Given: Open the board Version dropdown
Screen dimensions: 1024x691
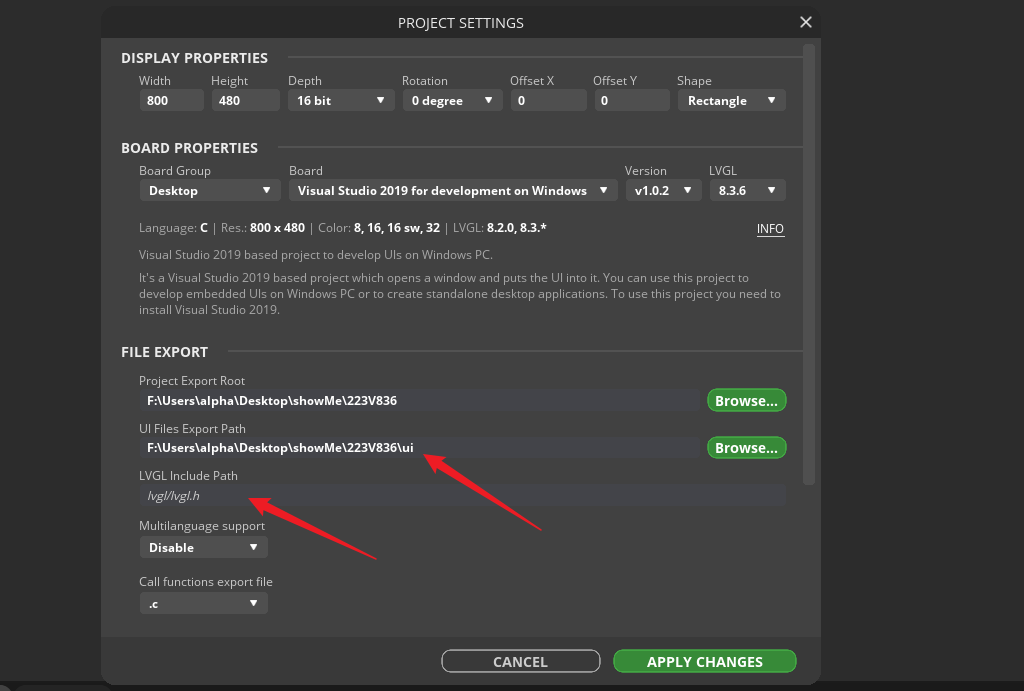Looking at the screenshot, I should point(663,190).
